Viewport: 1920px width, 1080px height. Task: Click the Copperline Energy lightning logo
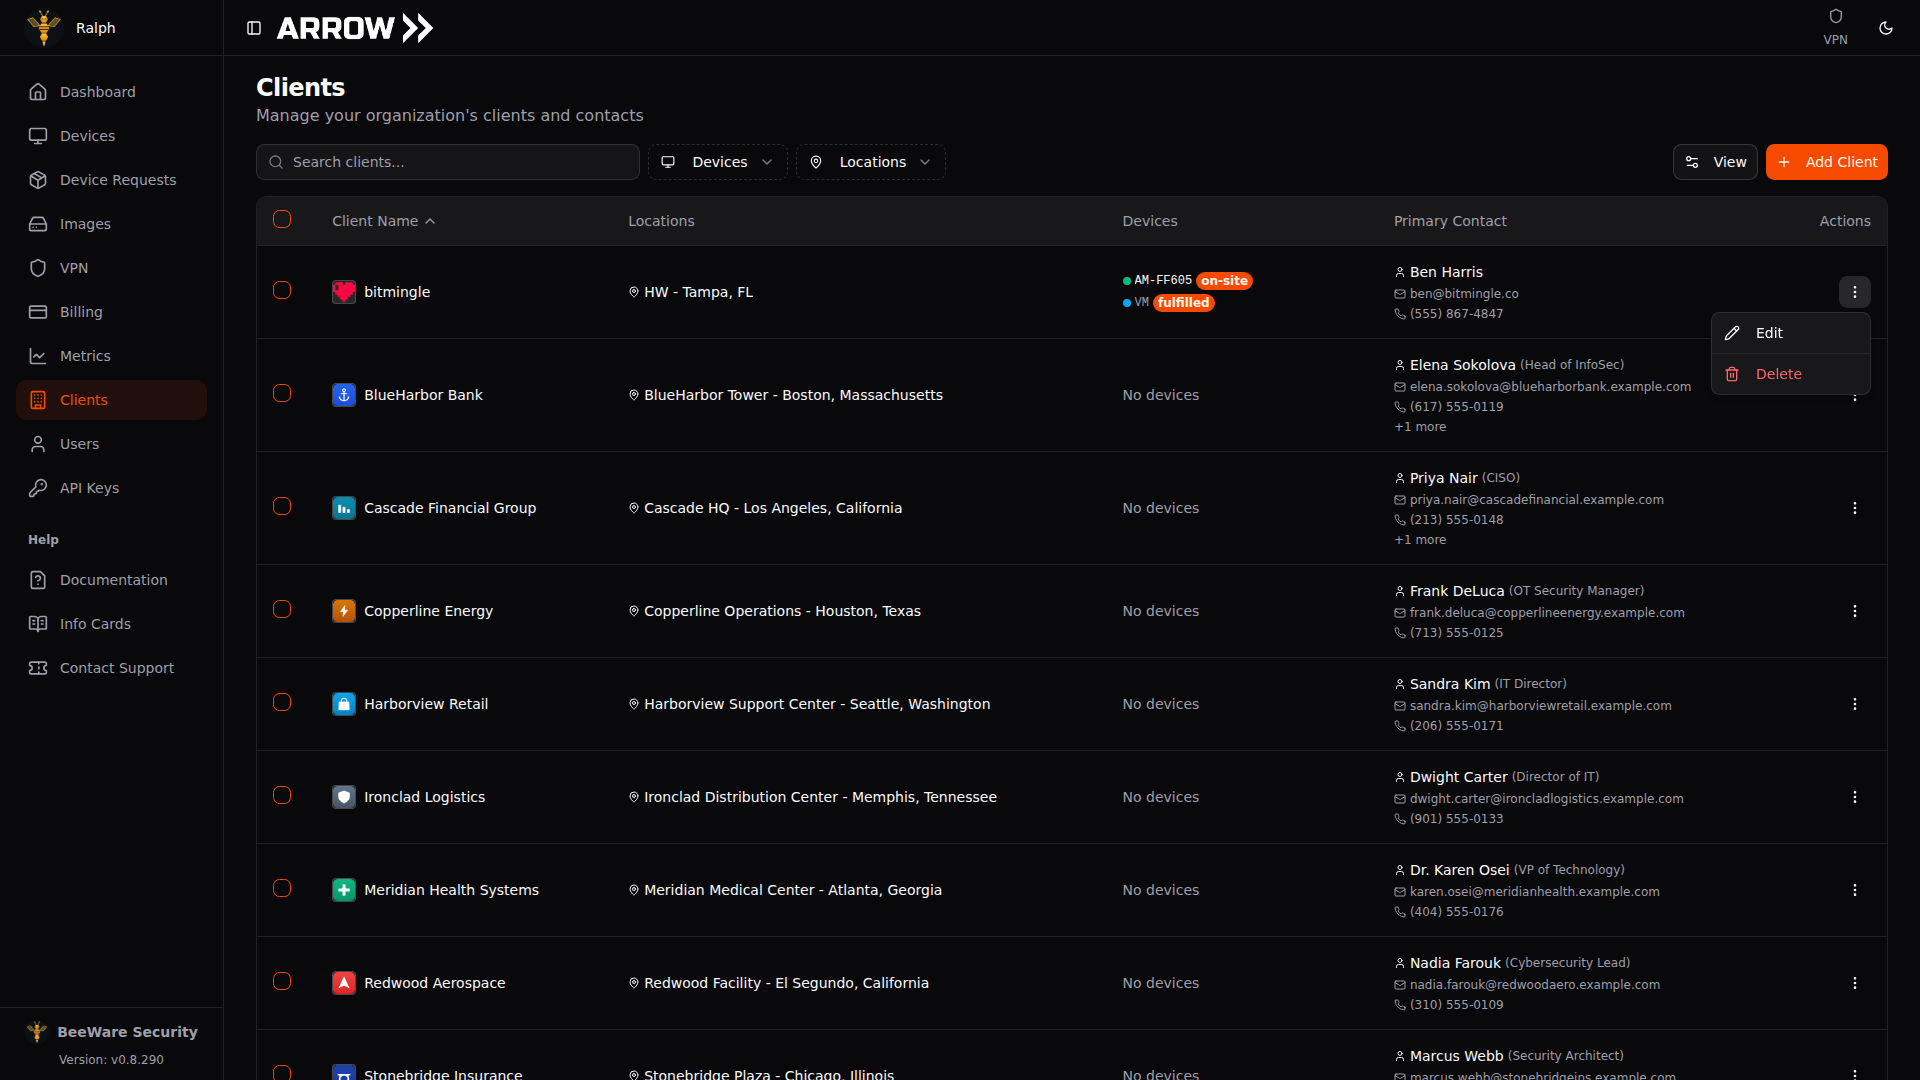344,611
